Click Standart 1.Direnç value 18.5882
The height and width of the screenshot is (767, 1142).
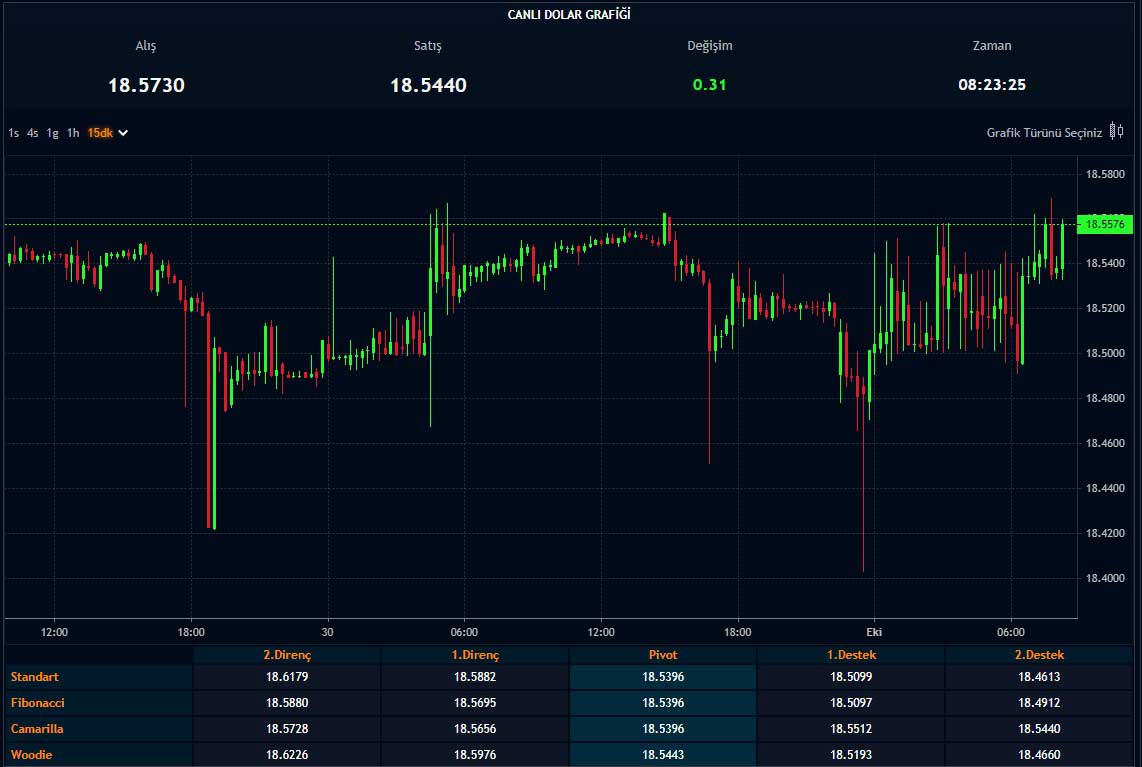(x=475, y=677)
